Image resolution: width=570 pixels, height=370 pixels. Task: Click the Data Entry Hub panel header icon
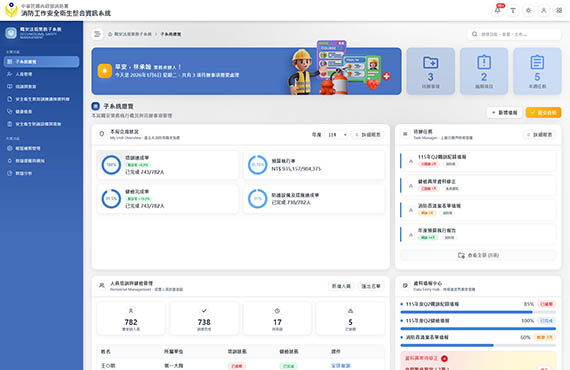tap(405, 286)
